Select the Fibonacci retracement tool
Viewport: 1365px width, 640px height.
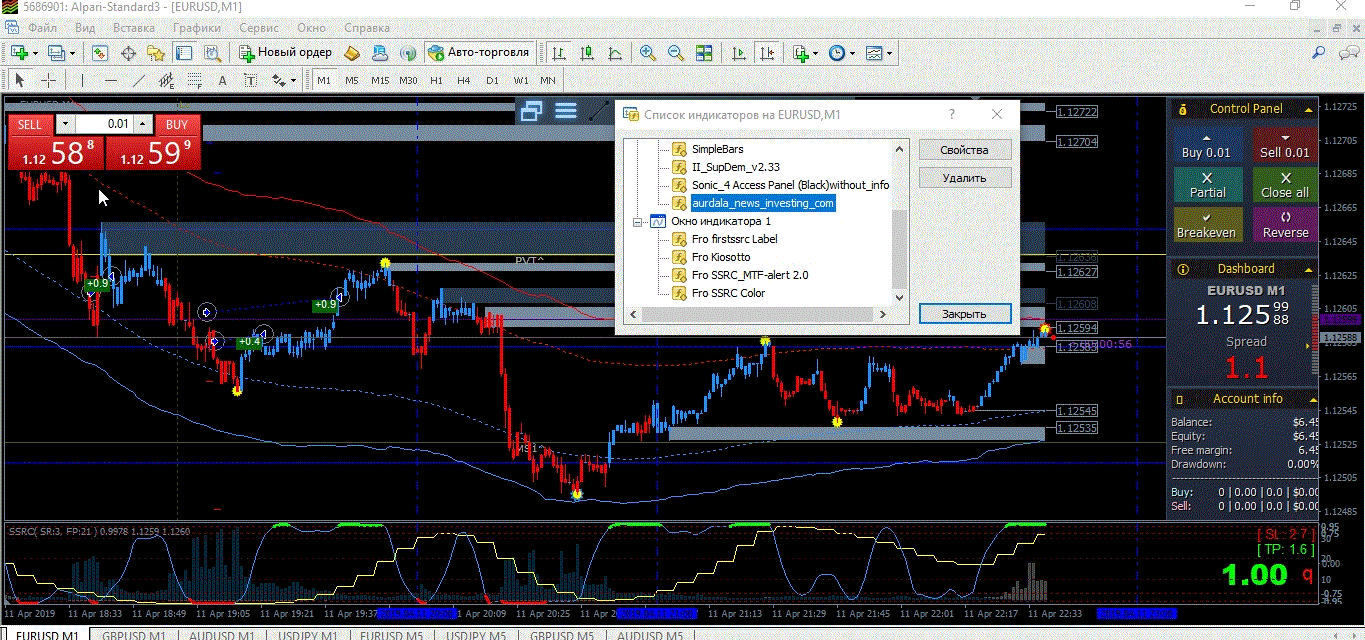coord(194,80)
